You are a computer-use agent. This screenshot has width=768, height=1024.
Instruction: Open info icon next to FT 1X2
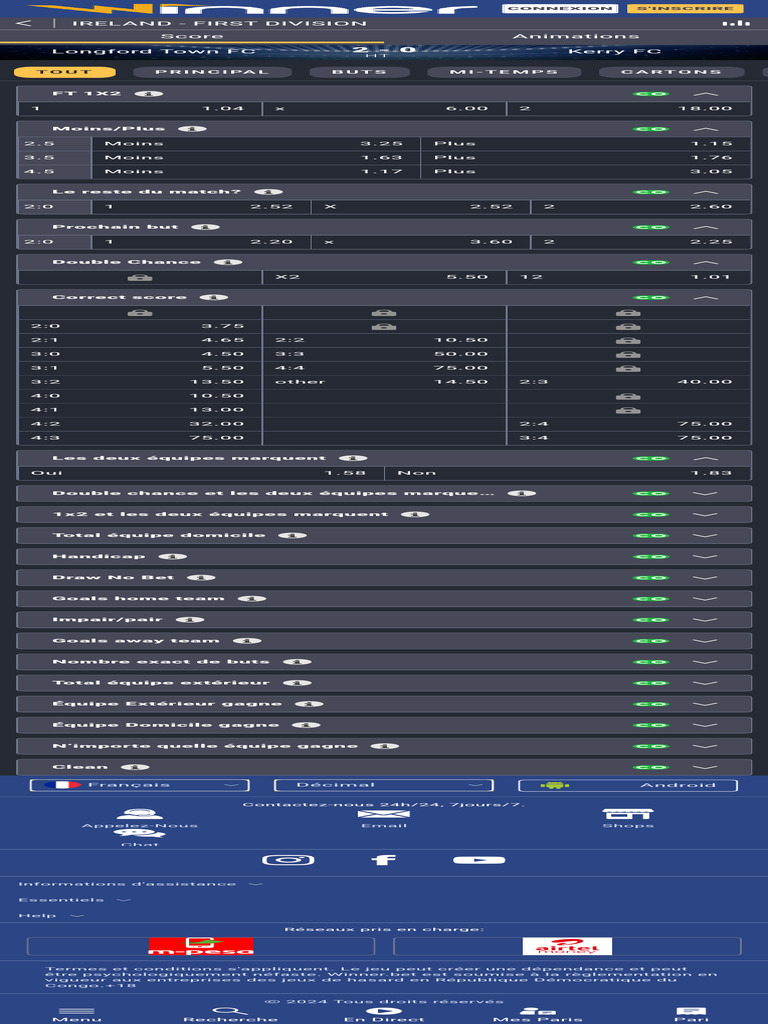point(148,93)
